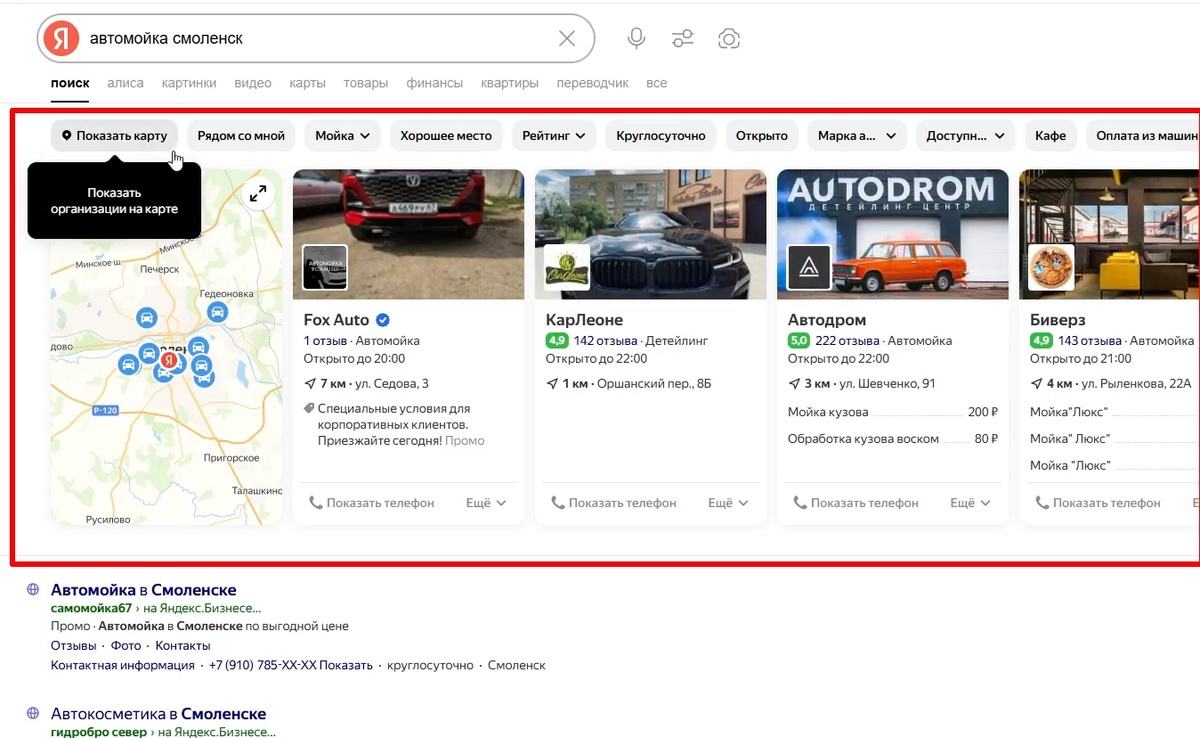Expand Ещё menu on Fox Auto card

pos(487,503)
